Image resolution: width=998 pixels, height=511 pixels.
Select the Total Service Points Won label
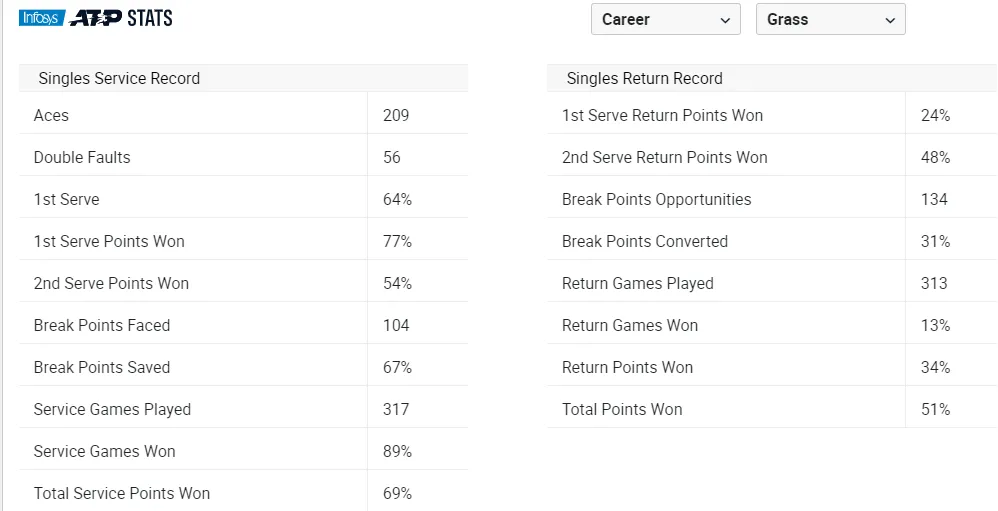click(122, 493)
